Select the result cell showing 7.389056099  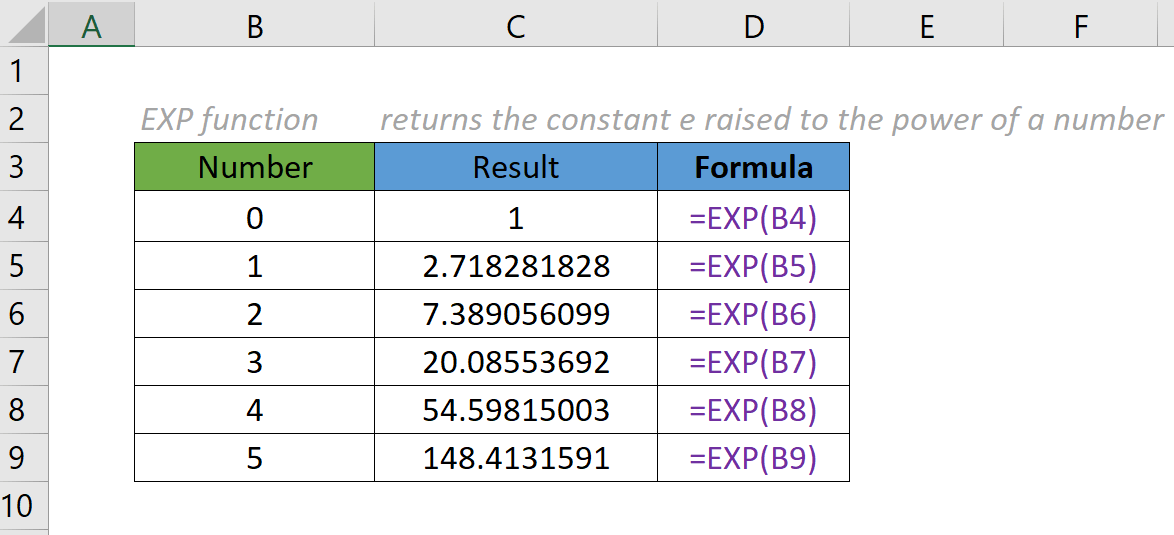515,314
